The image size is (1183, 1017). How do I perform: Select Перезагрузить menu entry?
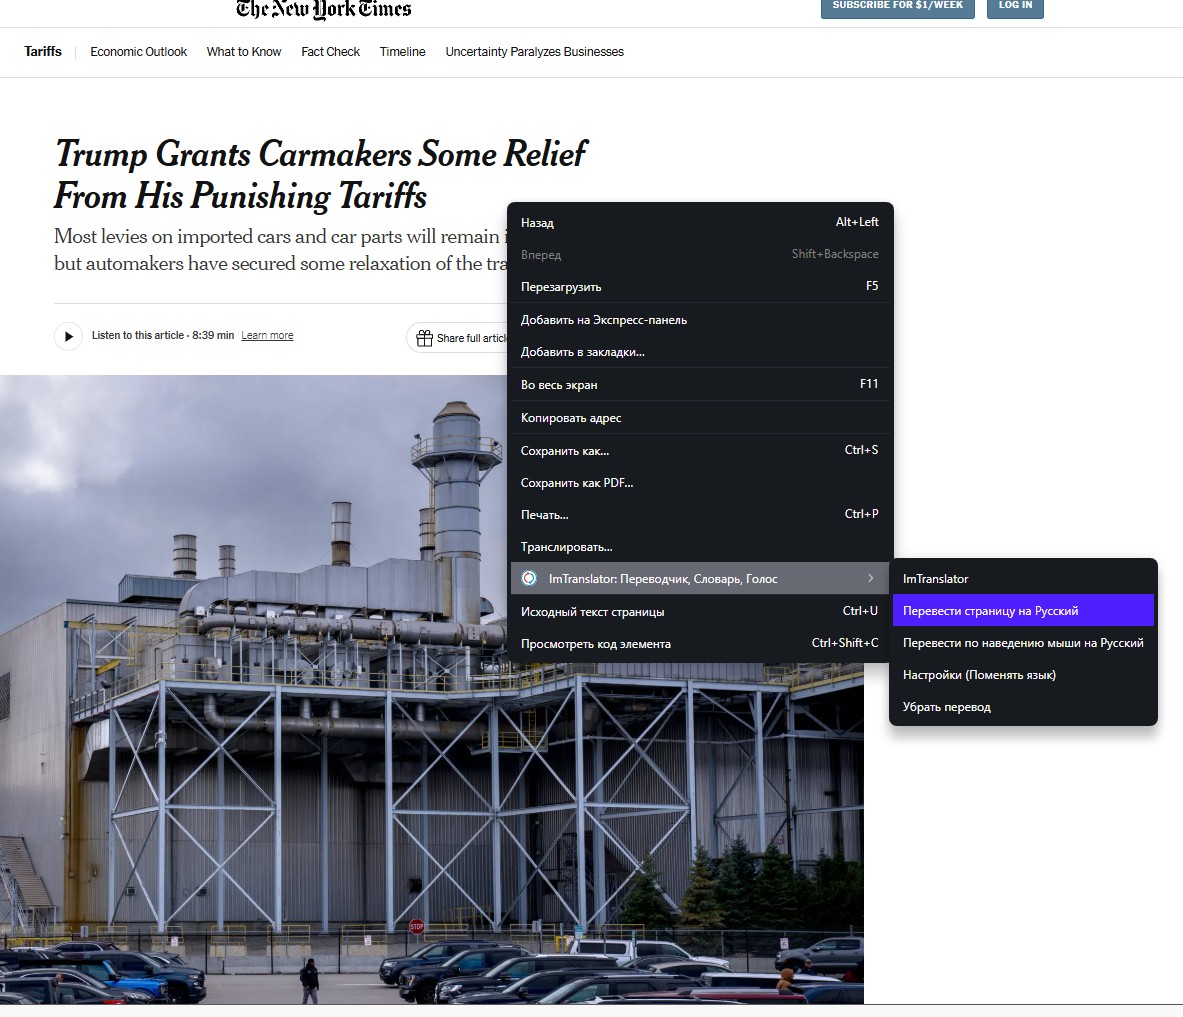pyautogui.click(x=701, y=287)
